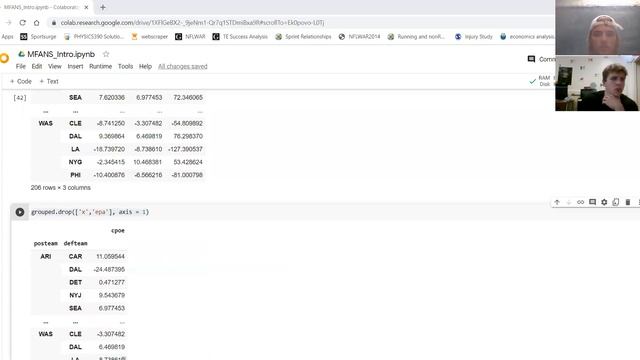The height and width of the screenshot is (360, 640).
Task: Open the NFLWAR2014 bookmark
Action: [359, 37]
